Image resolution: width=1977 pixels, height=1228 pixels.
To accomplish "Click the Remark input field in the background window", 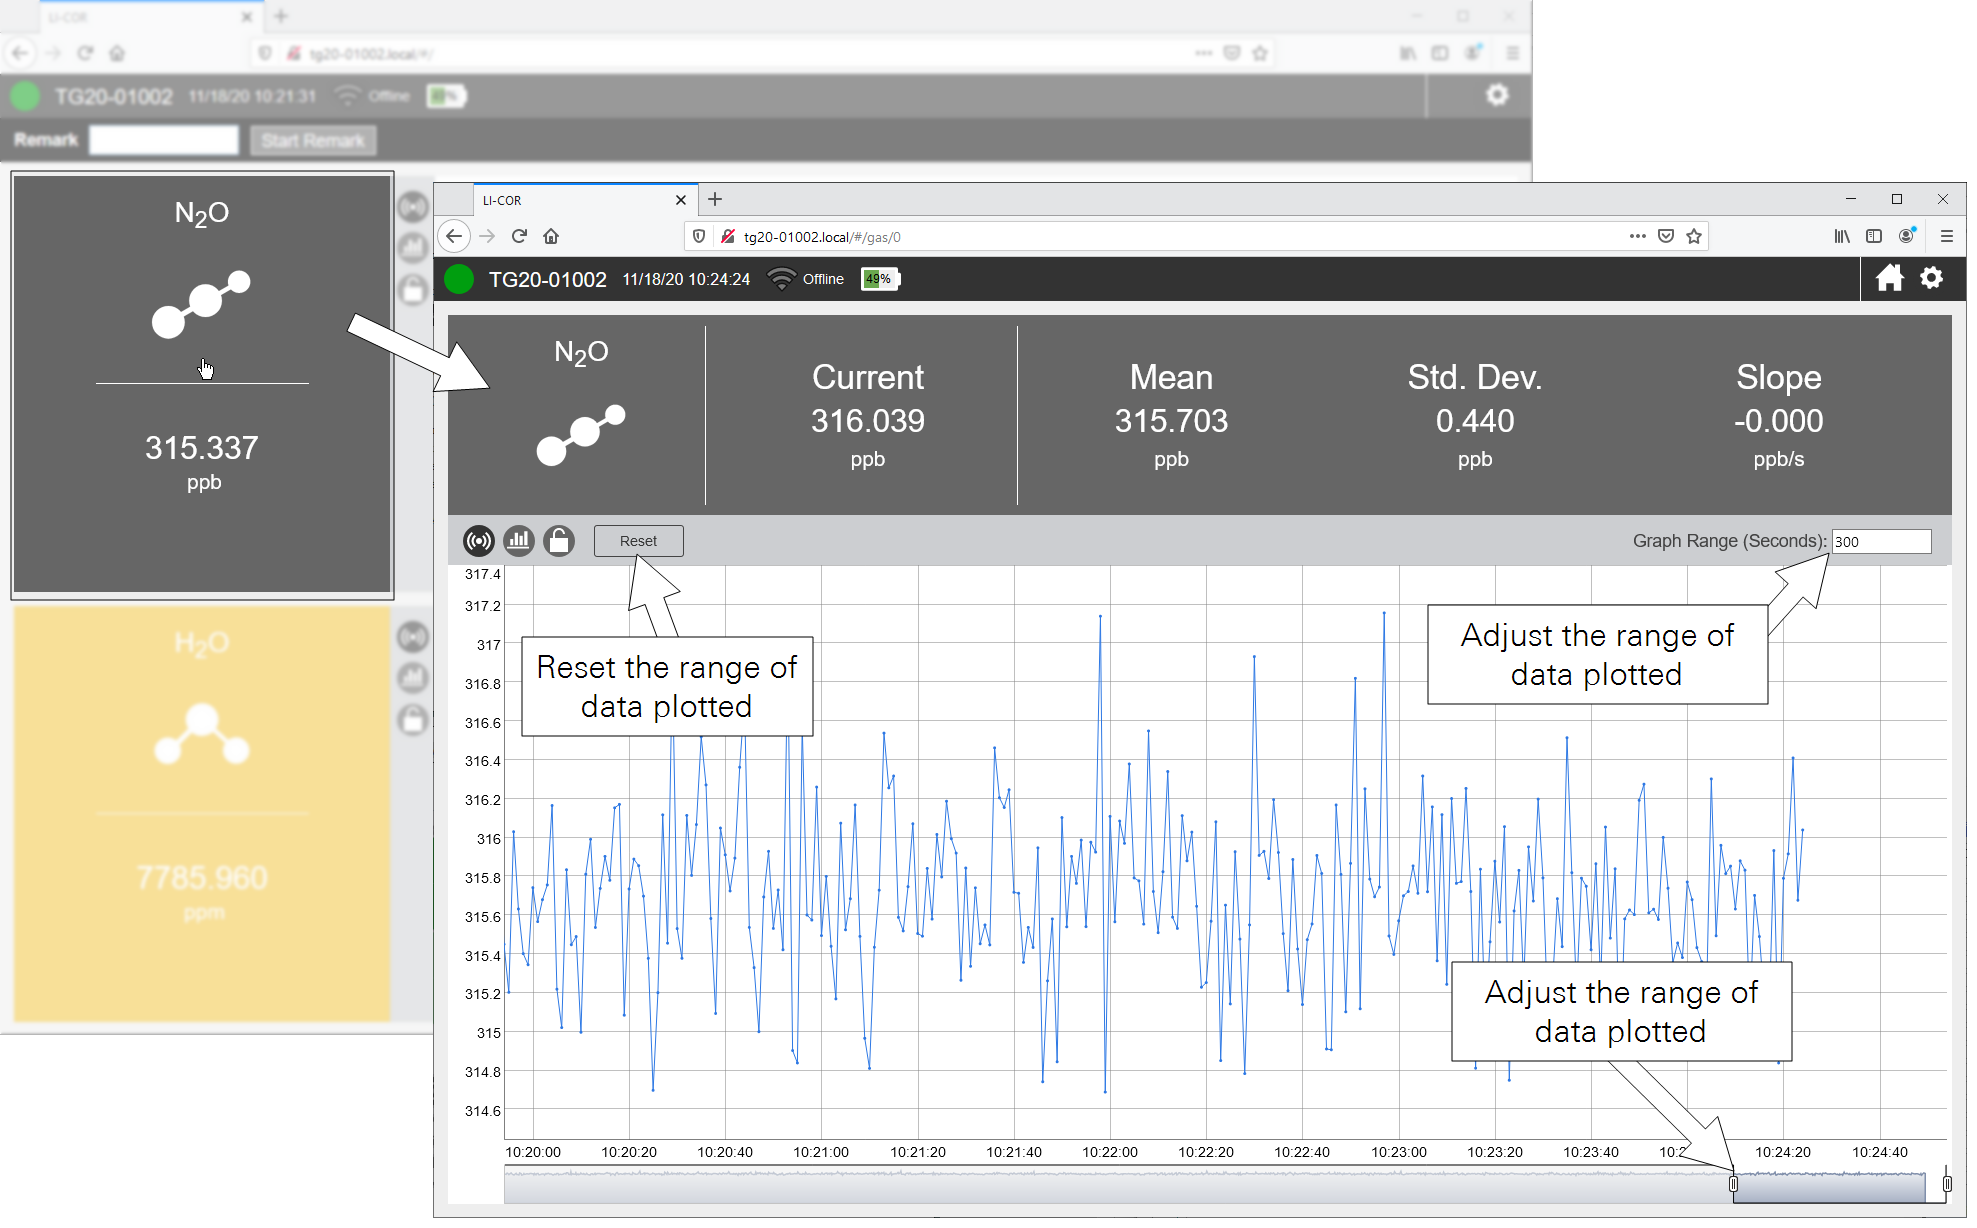I will click(x=164, y=140).
